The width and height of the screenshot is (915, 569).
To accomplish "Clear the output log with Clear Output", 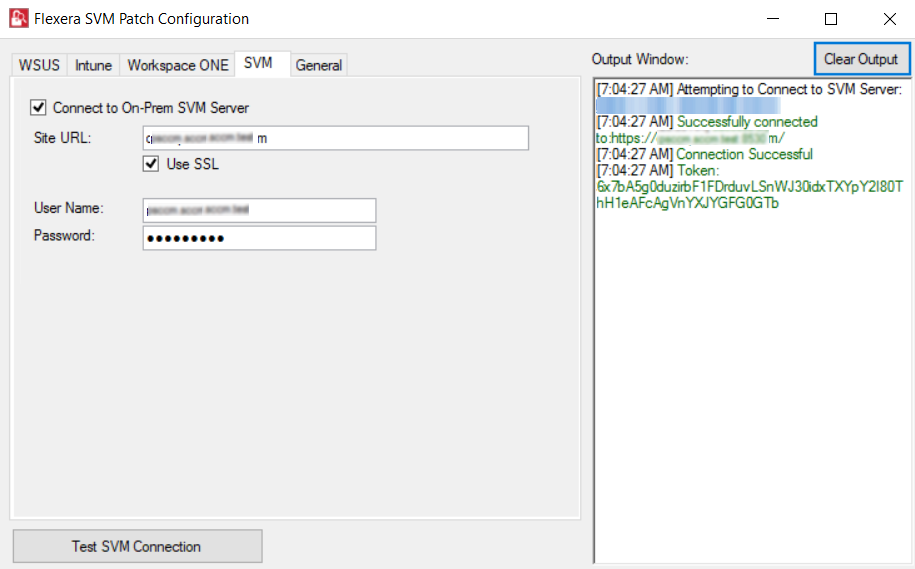I will tap(861, 59).
